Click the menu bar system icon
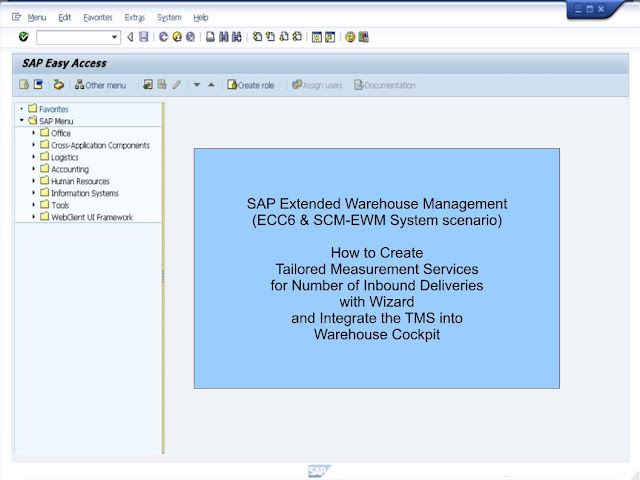 [16, 17]
